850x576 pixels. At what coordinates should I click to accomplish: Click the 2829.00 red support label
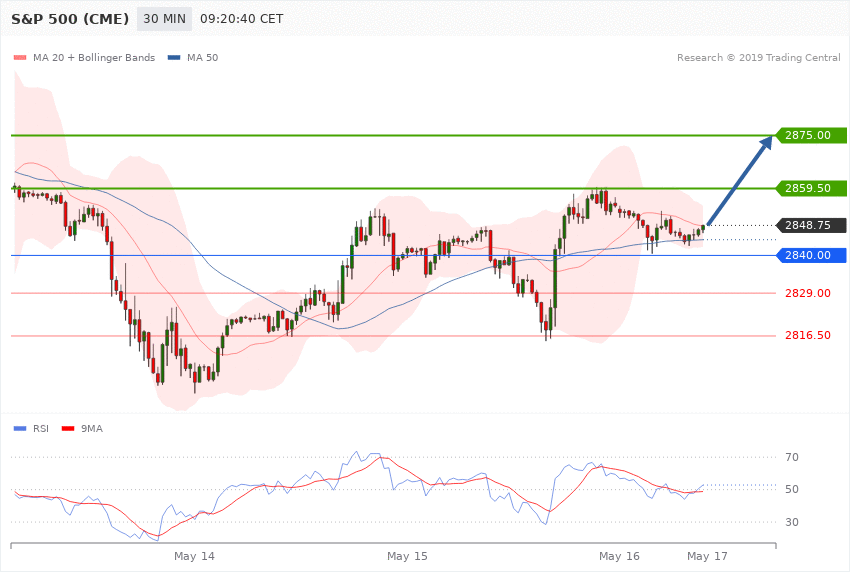(808, 293)
